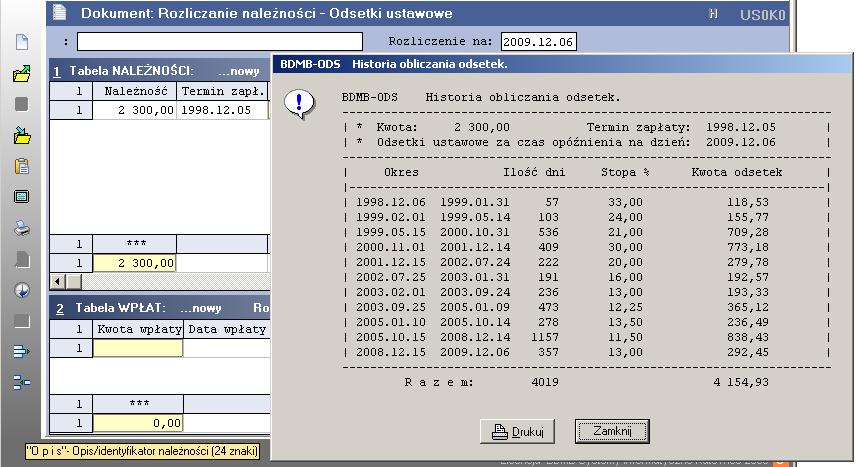This screenshot has height=467, width=856.
Task: Click the teal calculator screen icon
Action: (22, 197)
